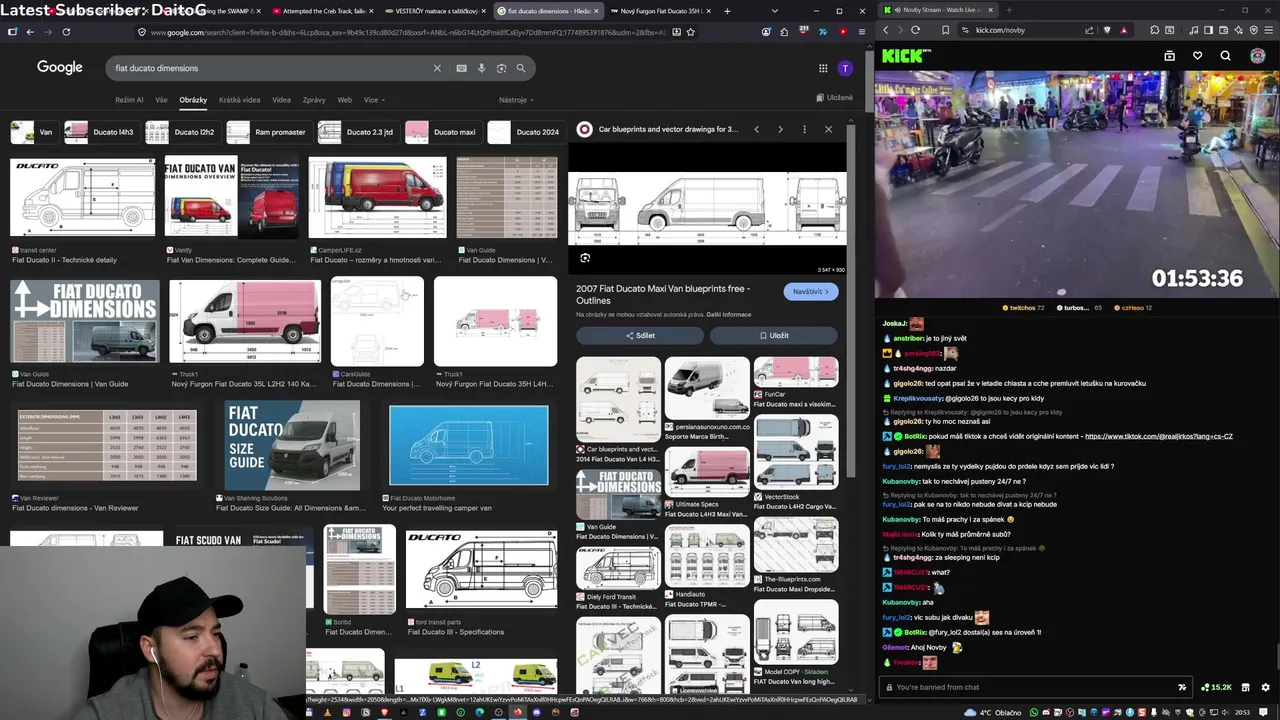Expand the Více dropdown
The image size is (1280, 720).
pyautogui.click(x=374, y=100)
